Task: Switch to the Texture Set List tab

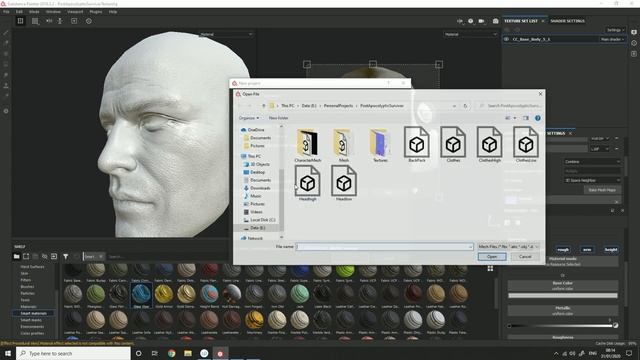Action: 521,21
